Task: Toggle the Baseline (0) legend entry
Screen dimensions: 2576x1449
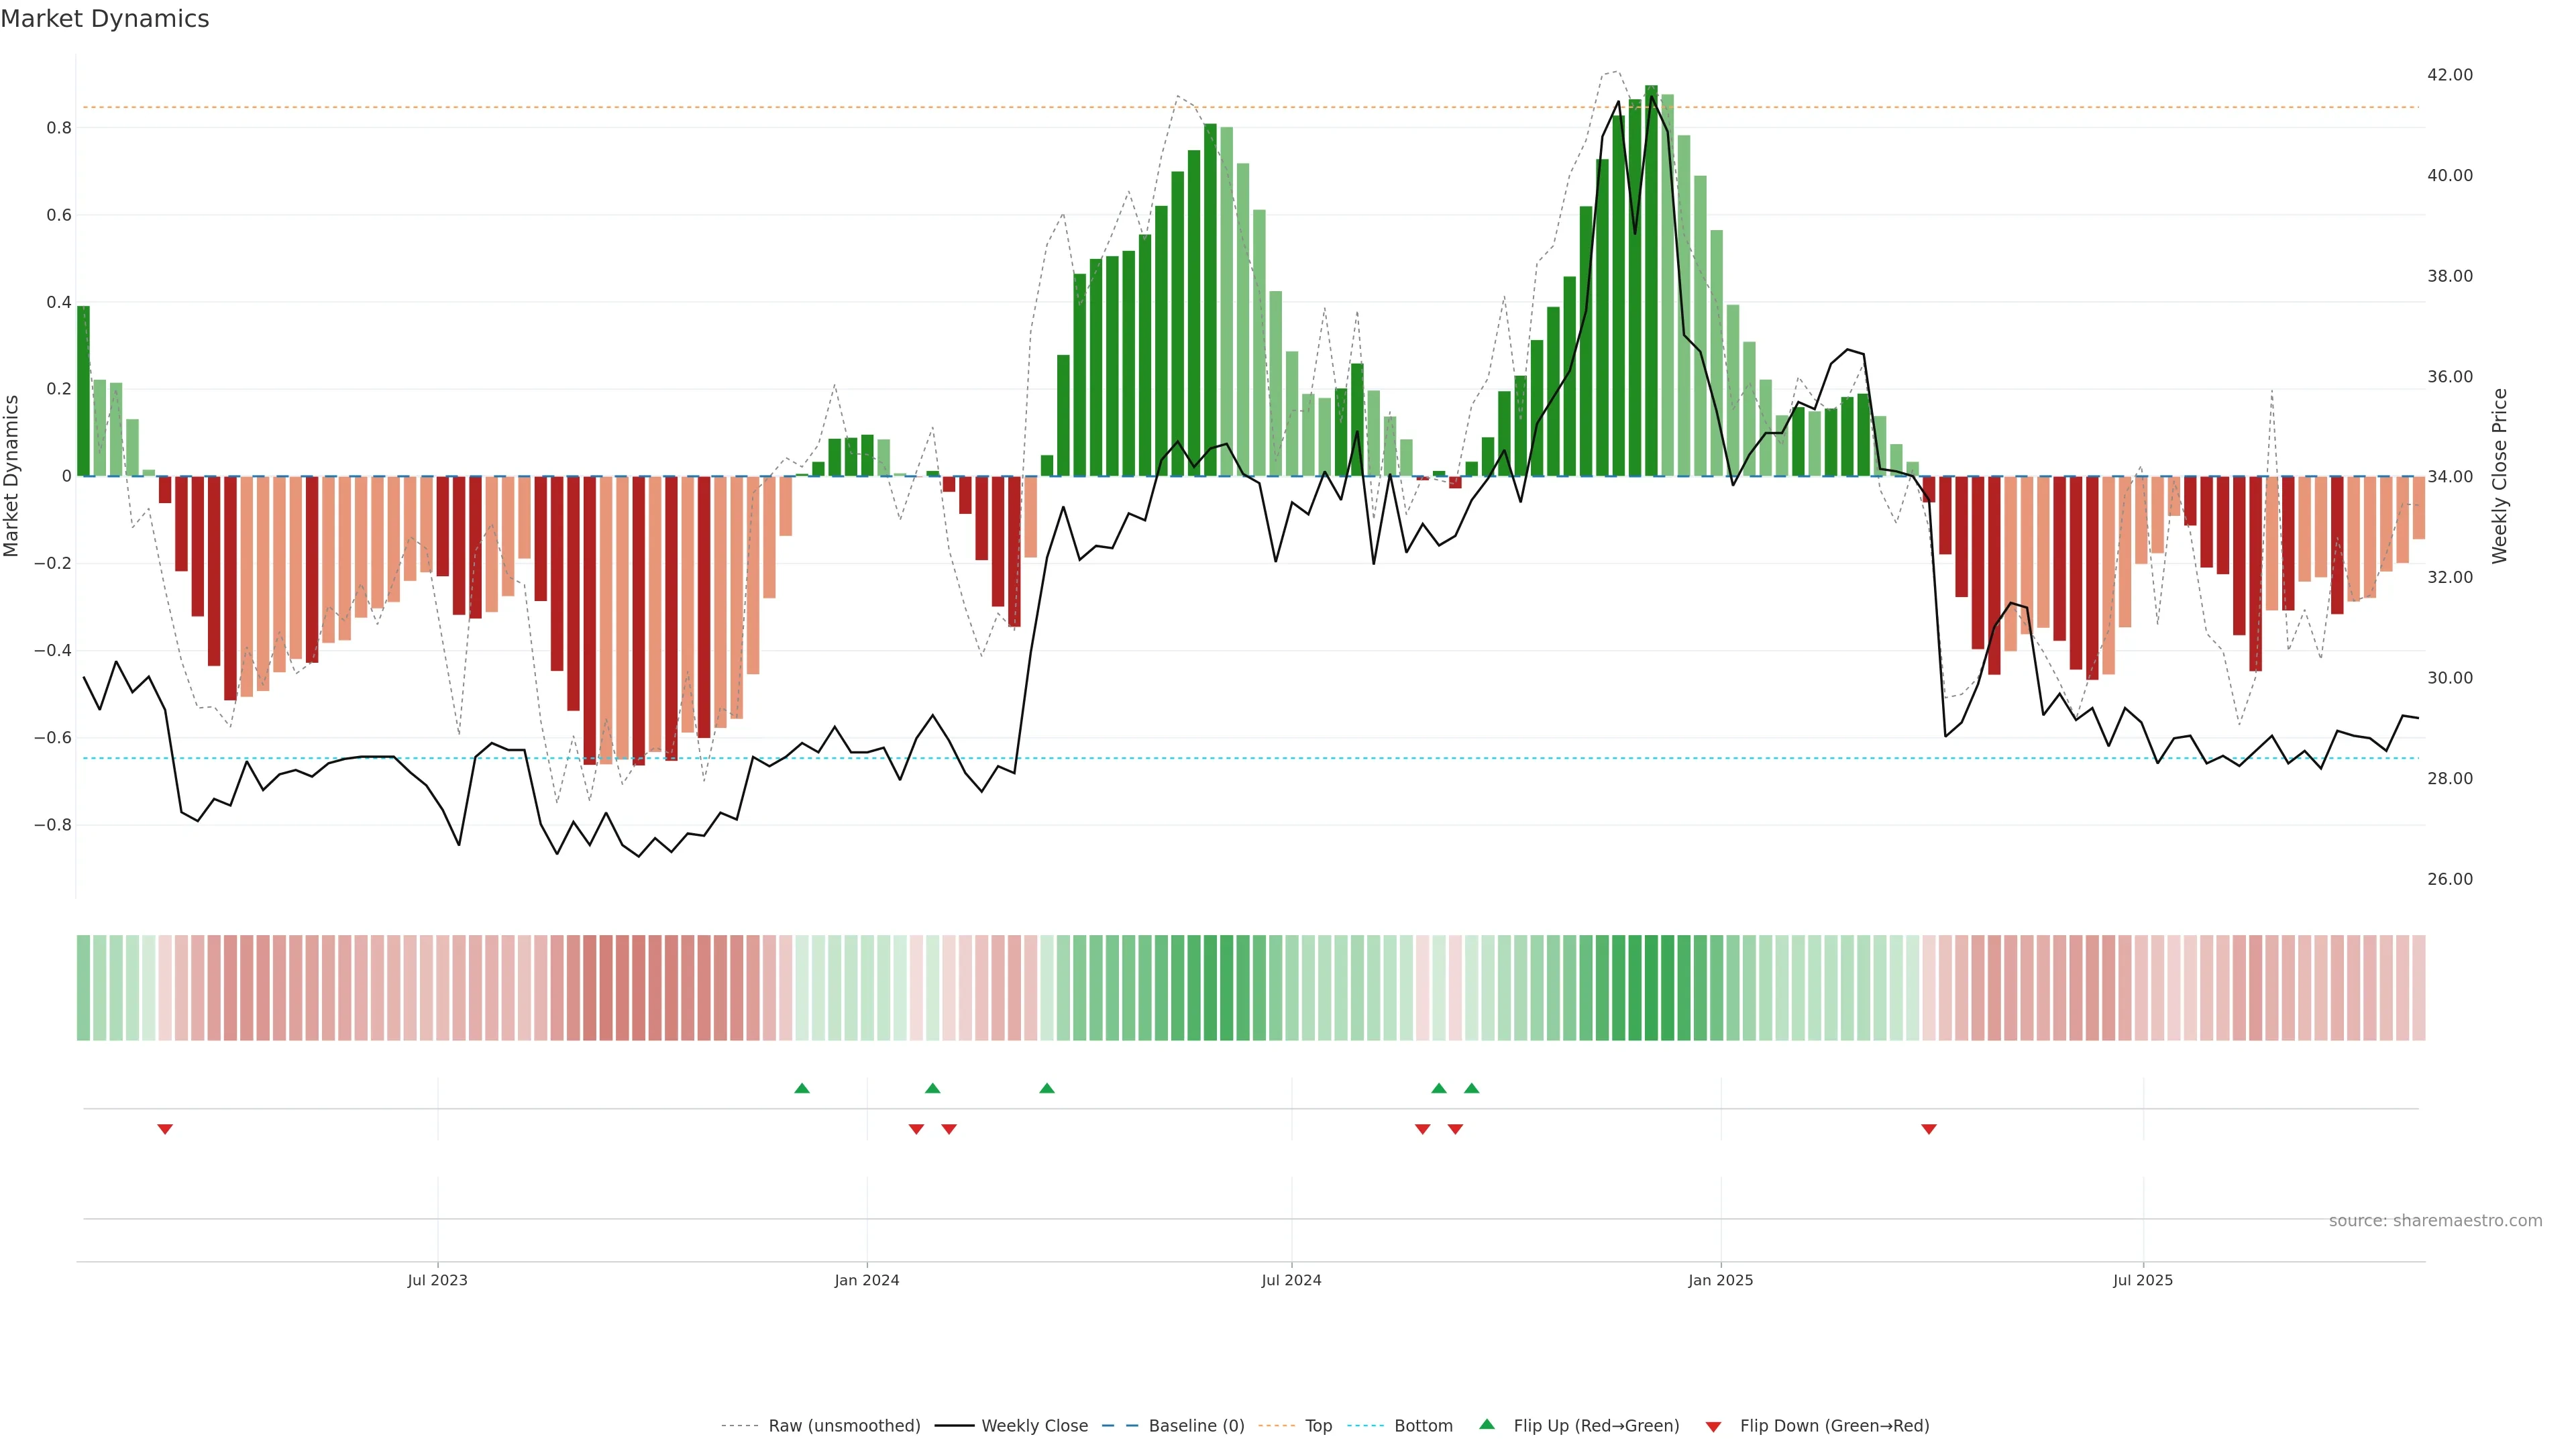Action: pos(1196,1426)
